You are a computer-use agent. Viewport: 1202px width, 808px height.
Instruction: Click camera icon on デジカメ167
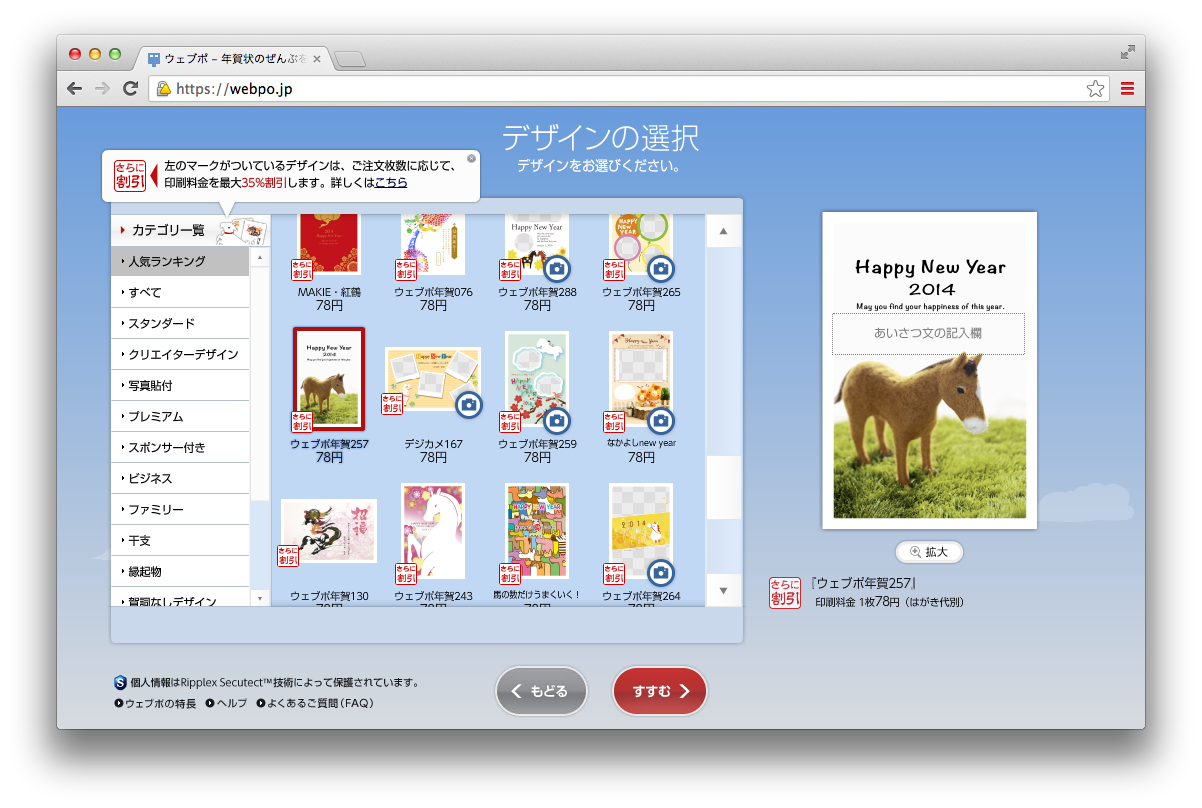coord(469,404)
